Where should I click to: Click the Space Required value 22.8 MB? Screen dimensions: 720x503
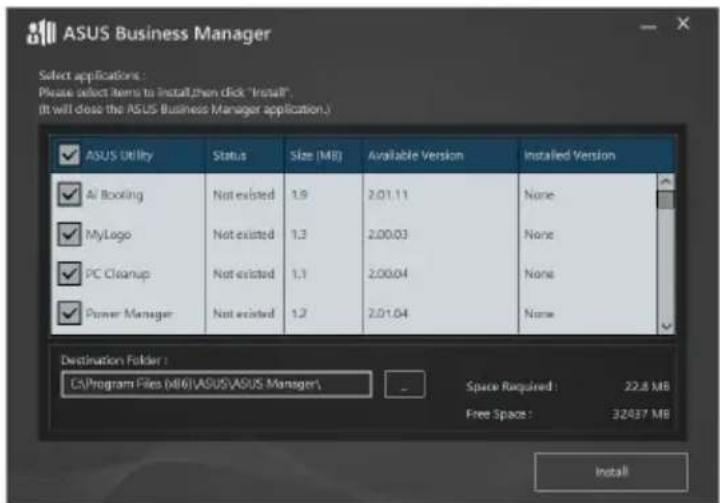pos(647,386)
